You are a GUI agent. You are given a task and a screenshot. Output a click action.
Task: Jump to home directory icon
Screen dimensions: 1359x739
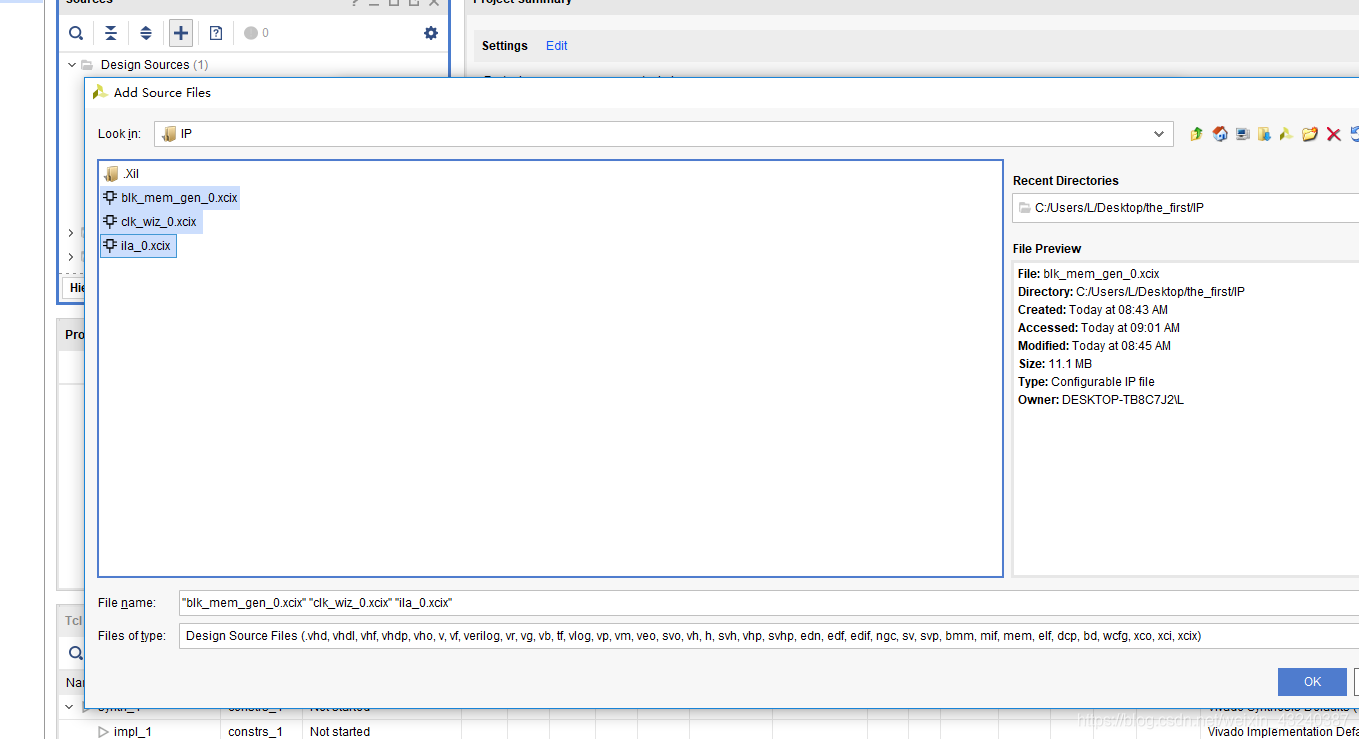[1219, 134]
